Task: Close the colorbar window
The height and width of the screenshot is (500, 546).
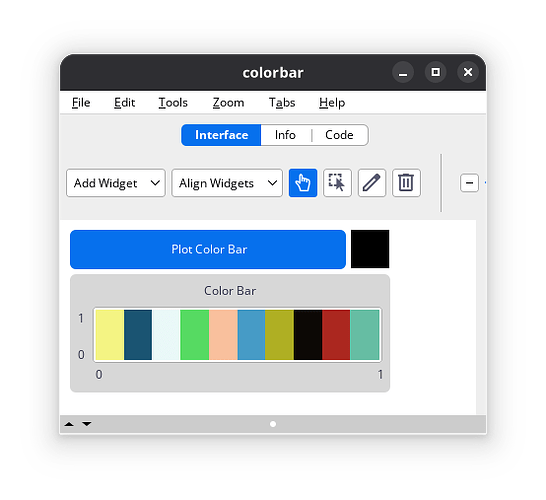Action: click(468, 72)
